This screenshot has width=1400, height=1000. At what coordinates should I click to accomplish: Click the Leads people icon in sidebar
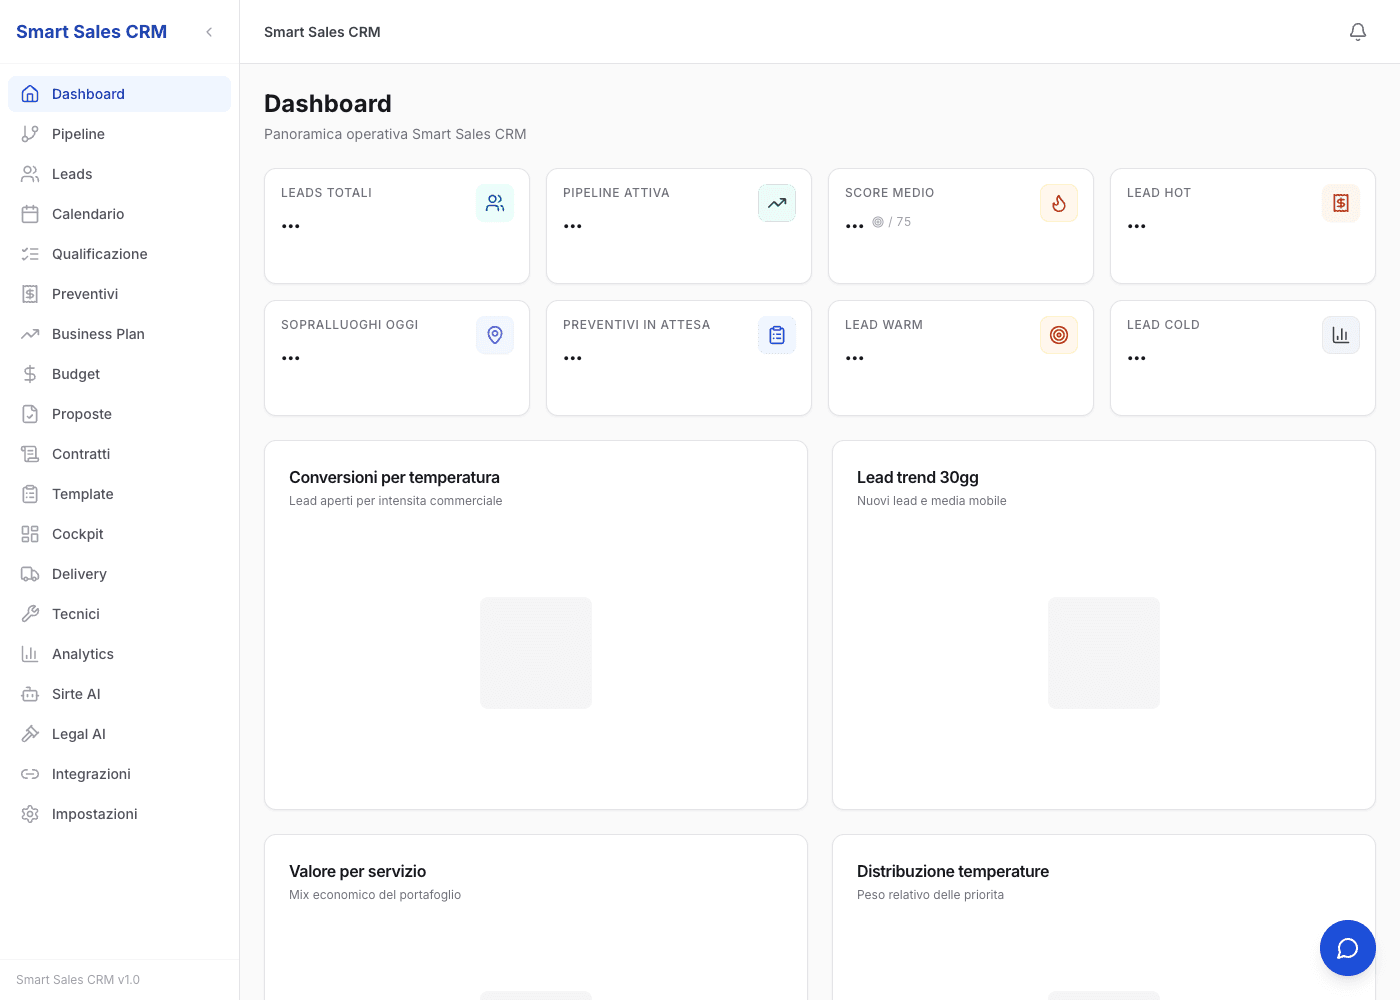[30, 174]
